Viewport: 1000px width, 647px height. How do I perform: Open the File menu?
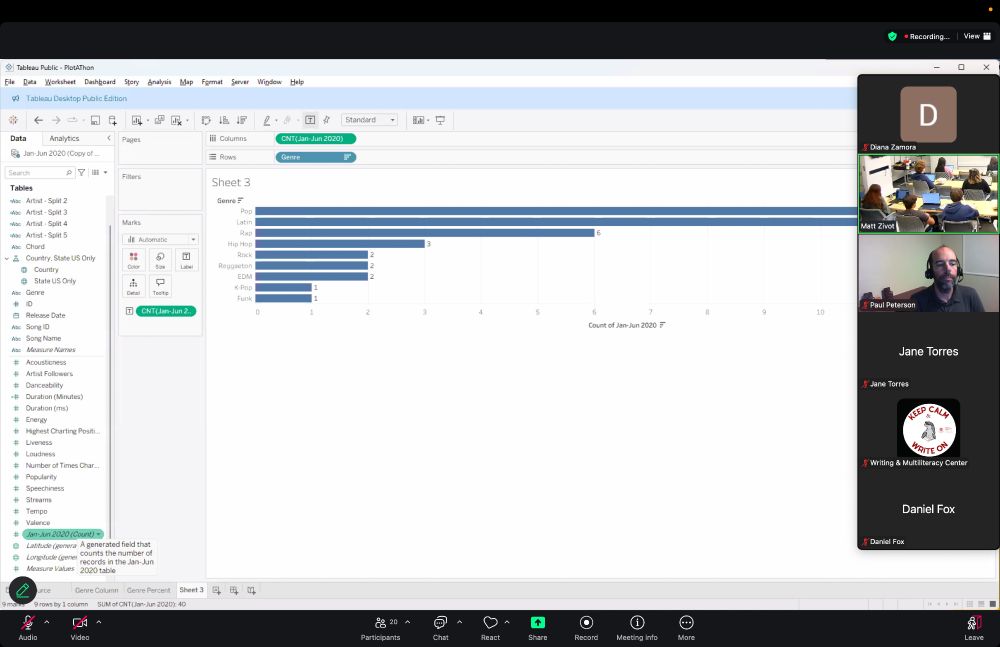point(10,82)
